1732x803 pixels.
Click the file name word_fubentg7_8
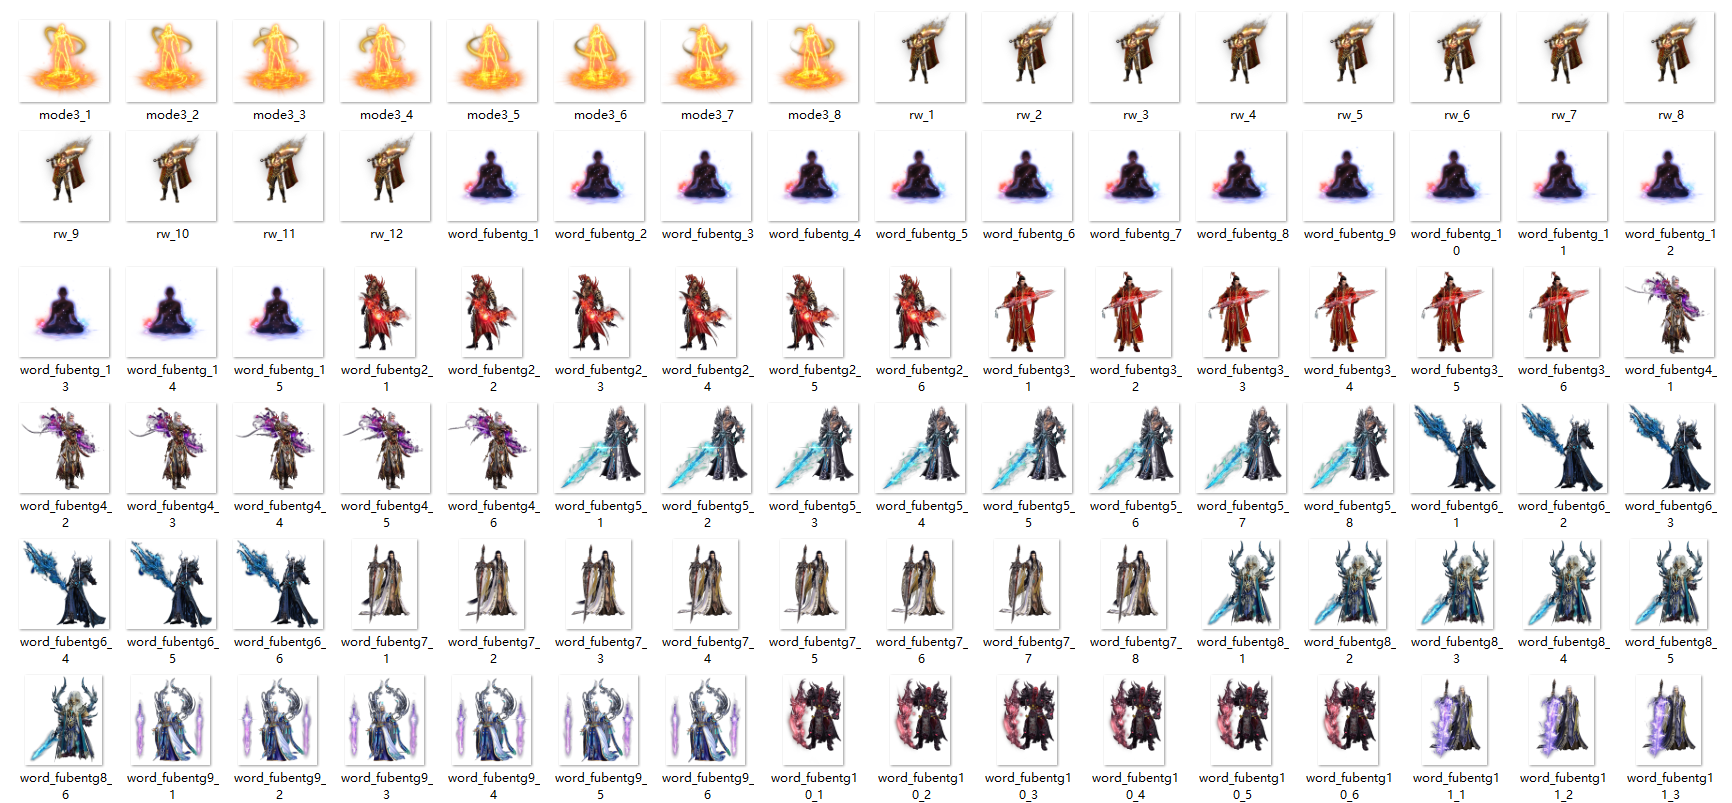(1135, 650)
